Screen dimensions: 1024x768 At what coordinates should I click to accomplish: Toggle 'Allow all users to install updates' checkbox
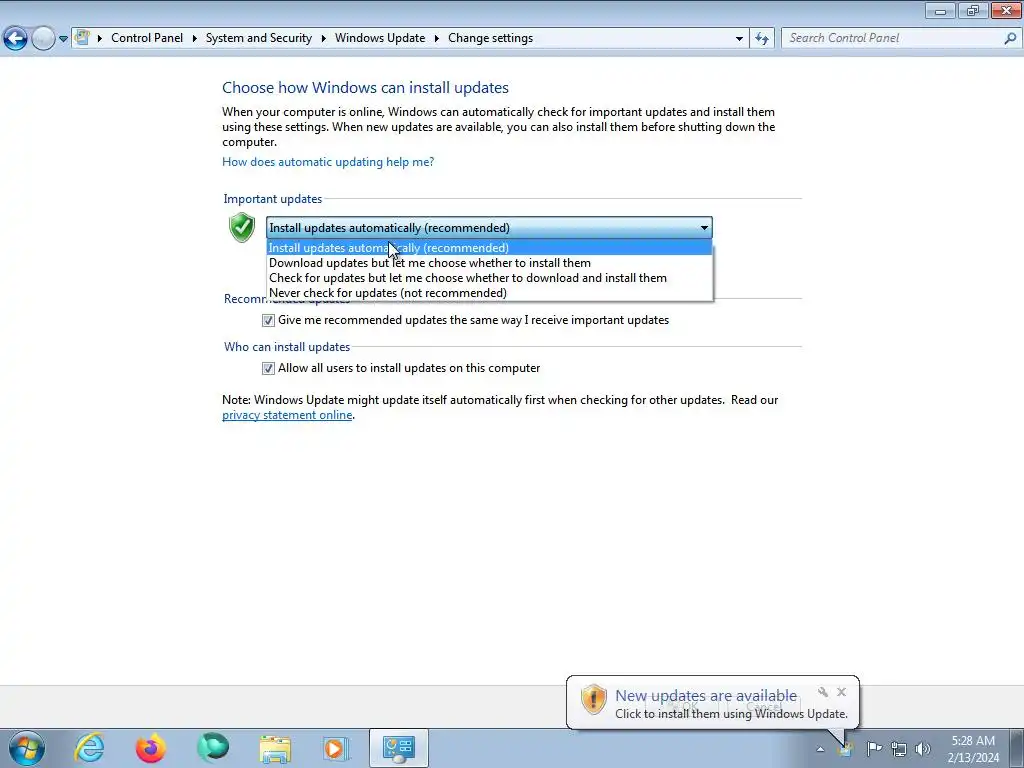click(x=268, y=368)
